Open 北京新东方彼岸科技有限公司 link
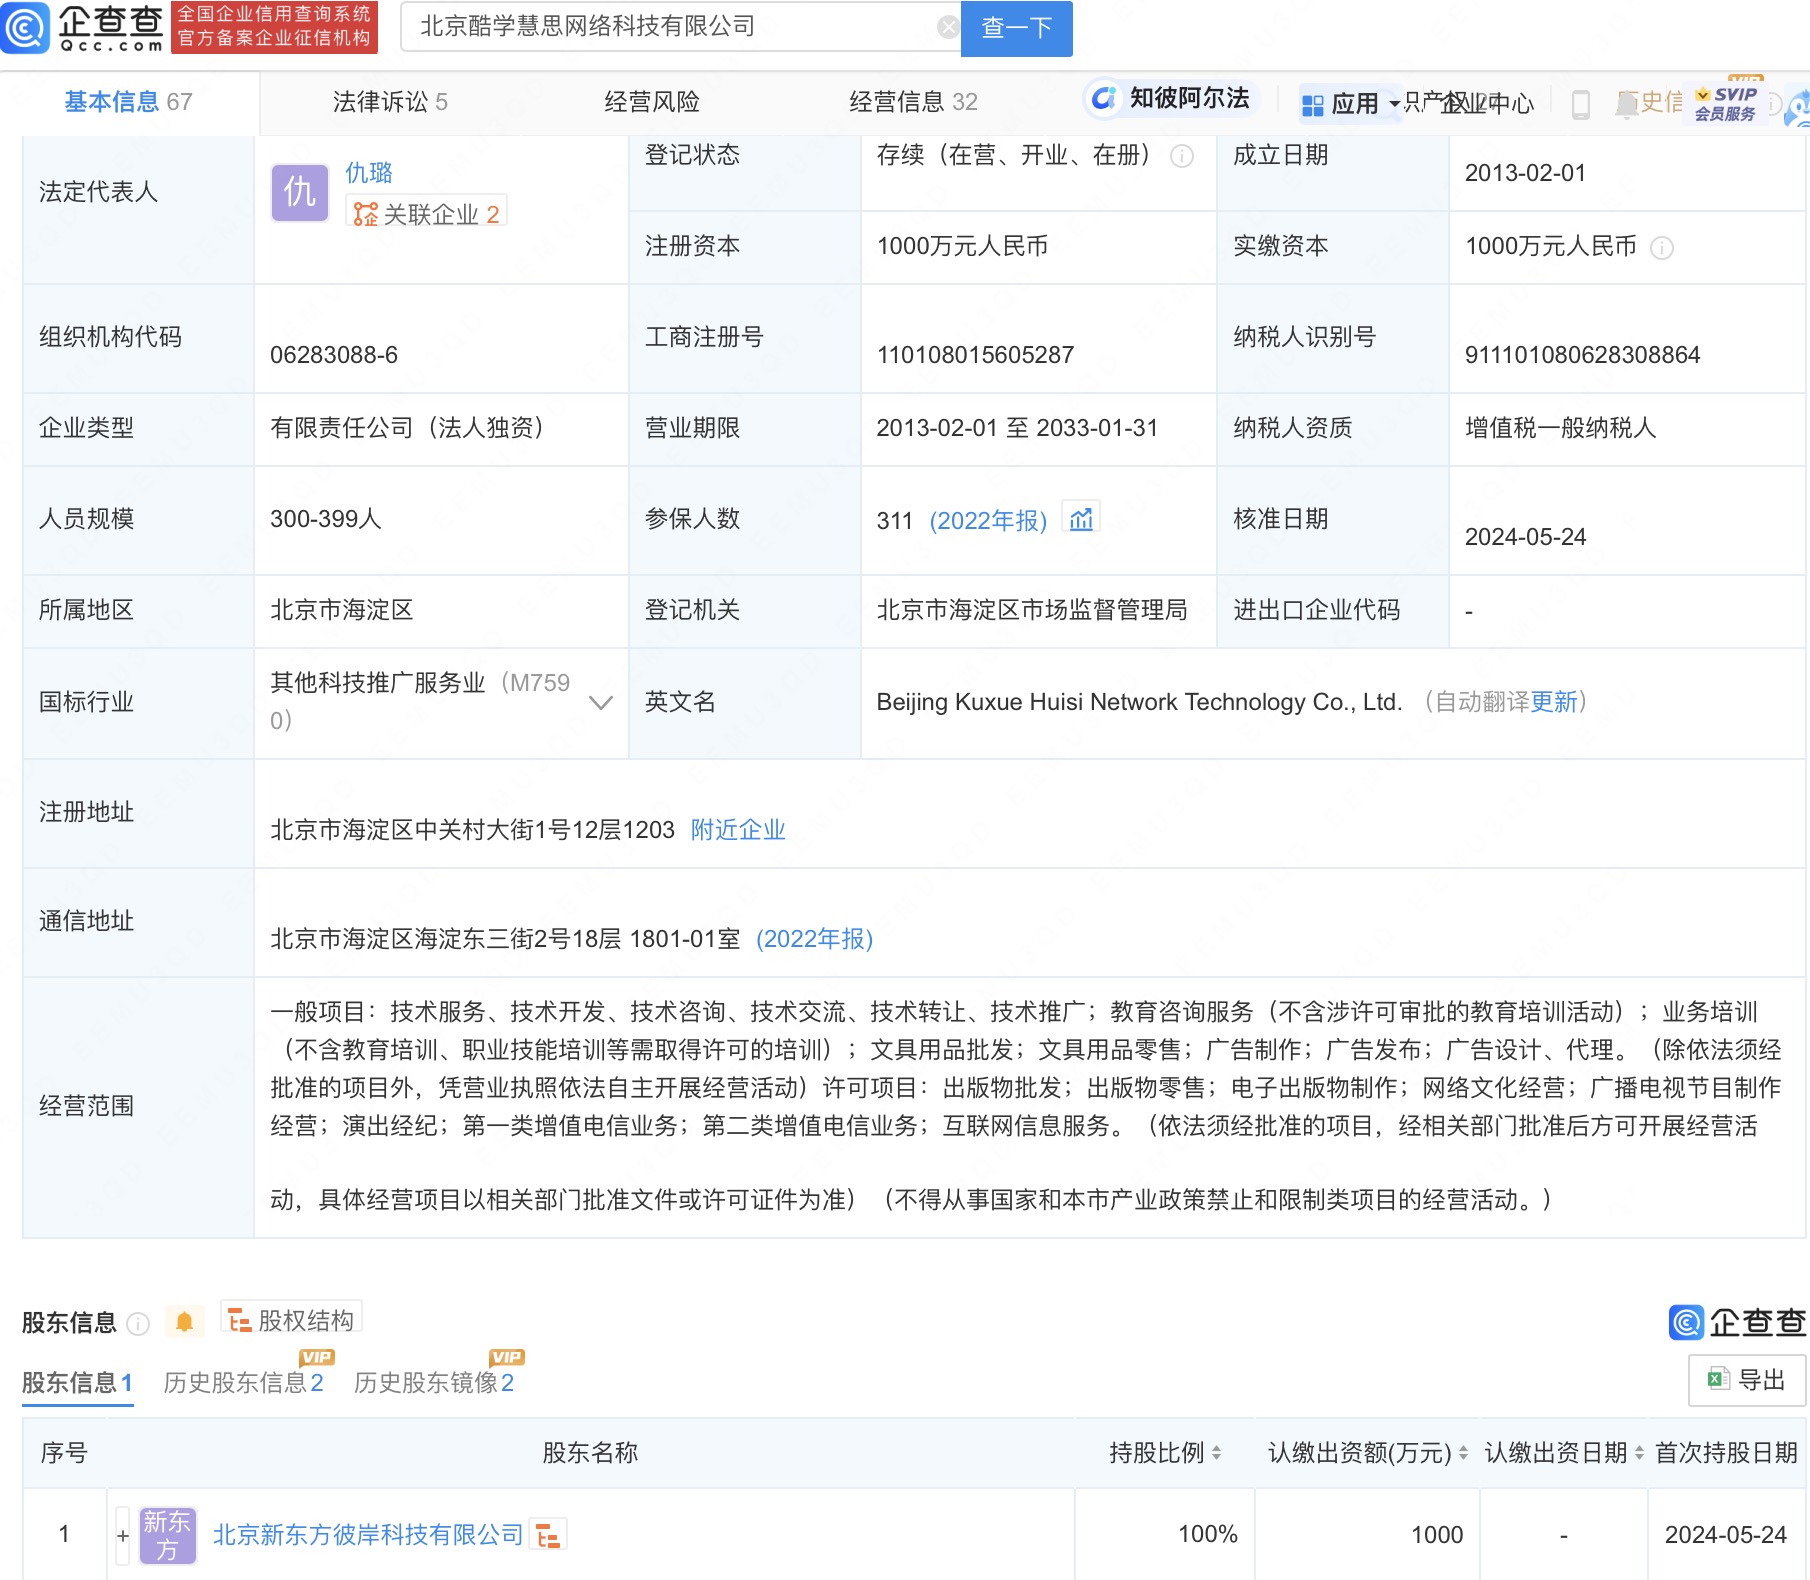 click(x=368, y=1535)
